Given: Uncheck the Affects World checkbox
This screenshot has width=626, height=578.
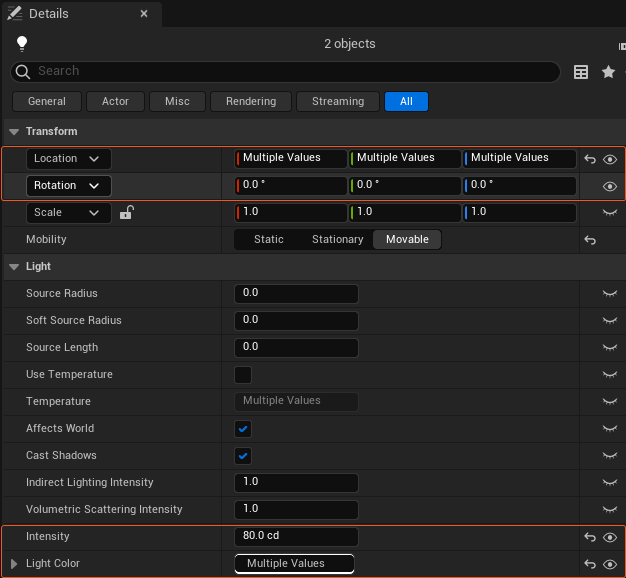Looking at the screenshot, I should [243, 429].
